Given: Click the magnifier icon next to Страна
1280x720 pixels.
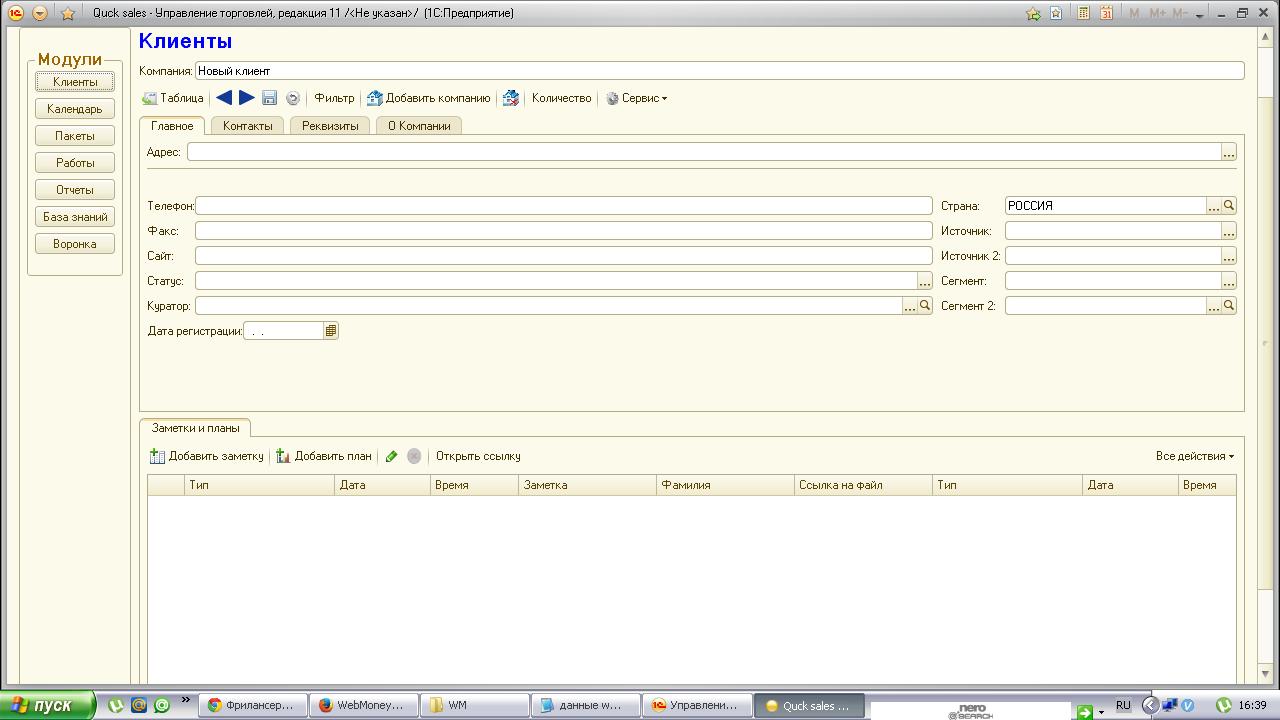Looking at the screenshot, I should [x=1229, y=206].
